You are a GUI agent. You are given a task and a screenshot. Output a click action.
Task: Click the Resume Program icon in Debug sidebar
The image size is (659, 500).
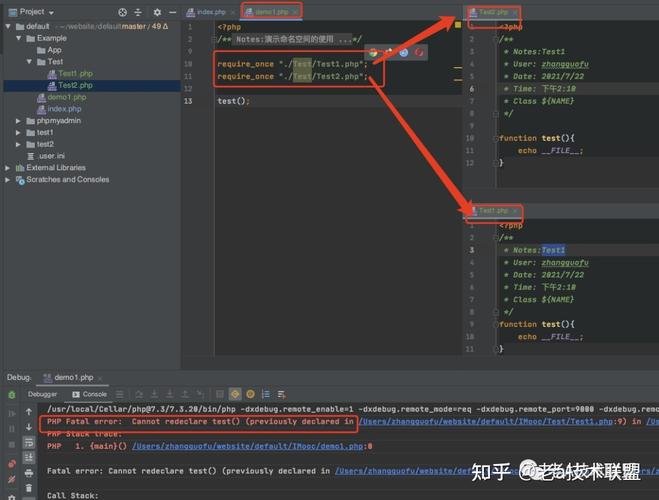(x=12, y=413)
